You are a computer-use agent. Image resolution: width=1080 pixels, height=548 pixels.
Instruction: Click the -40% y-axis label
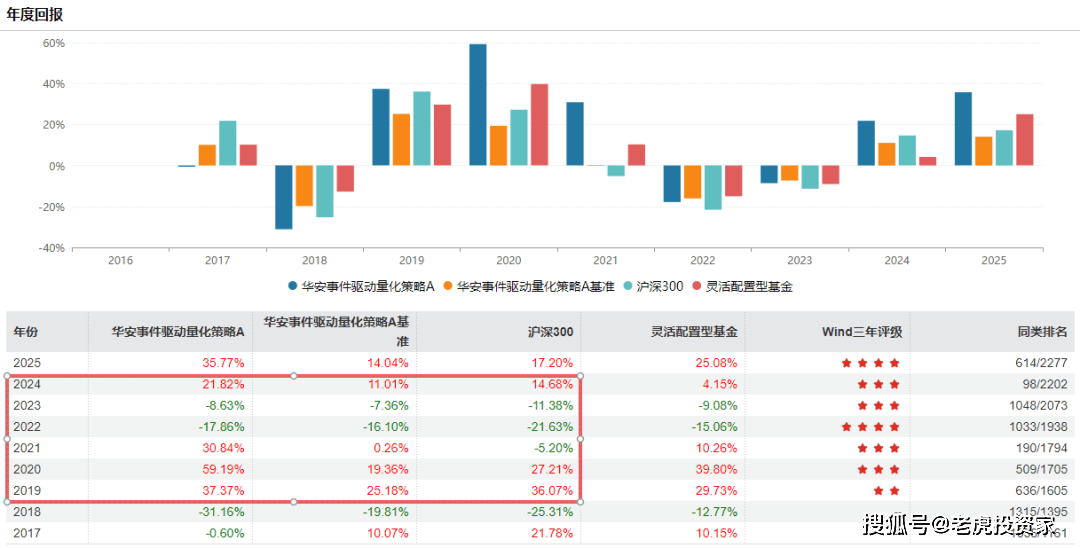coord(51,248)
